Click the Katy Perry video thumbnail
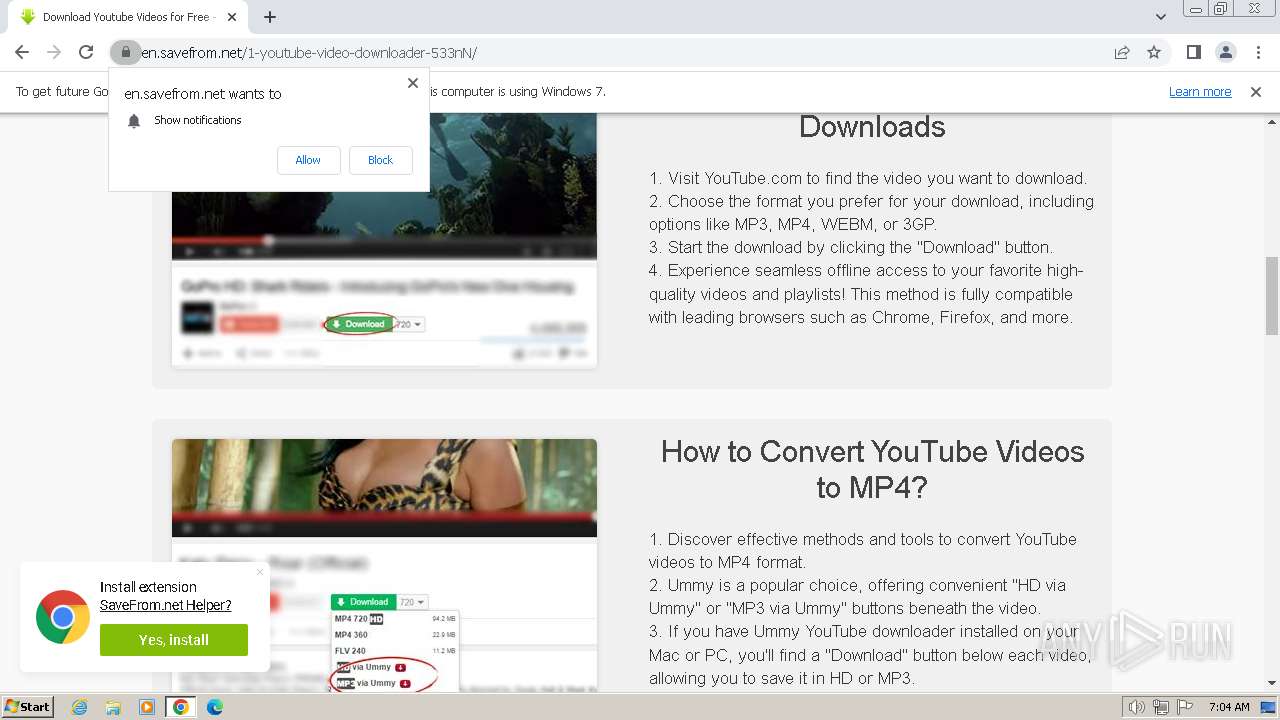The height and width of the screenshot is (720, 1280). (x=384, y=488)
